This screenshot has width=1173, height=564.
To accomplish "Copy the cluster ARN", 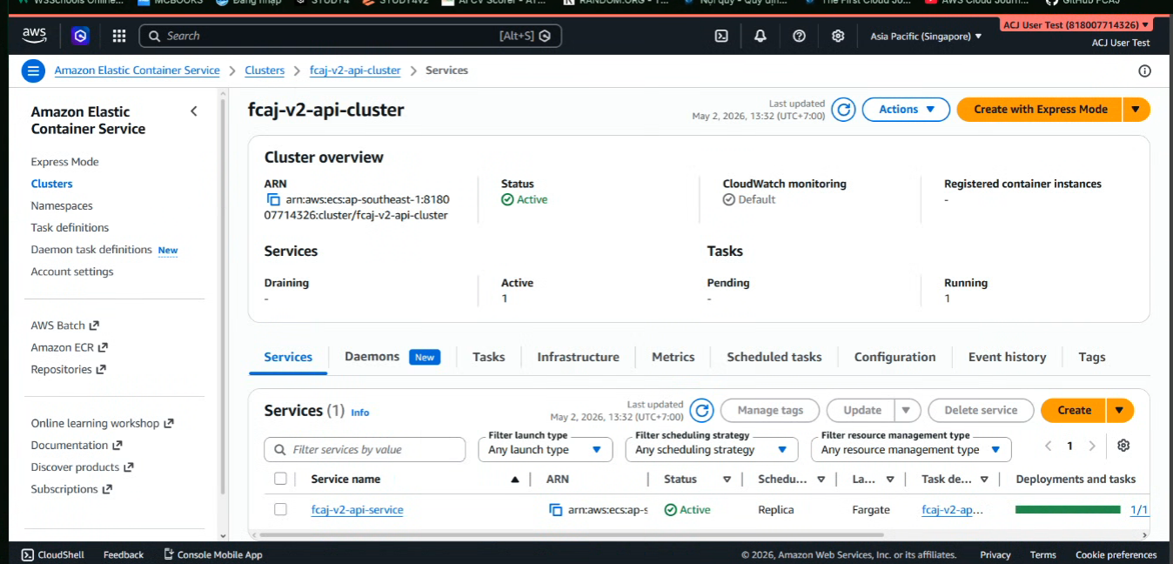I will (274, 200).
